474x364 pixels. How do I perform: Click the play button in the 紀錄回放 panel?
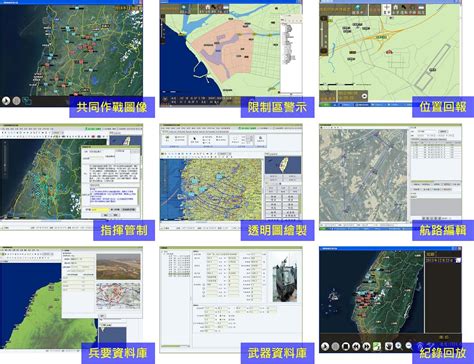click(x=325, y=347)
